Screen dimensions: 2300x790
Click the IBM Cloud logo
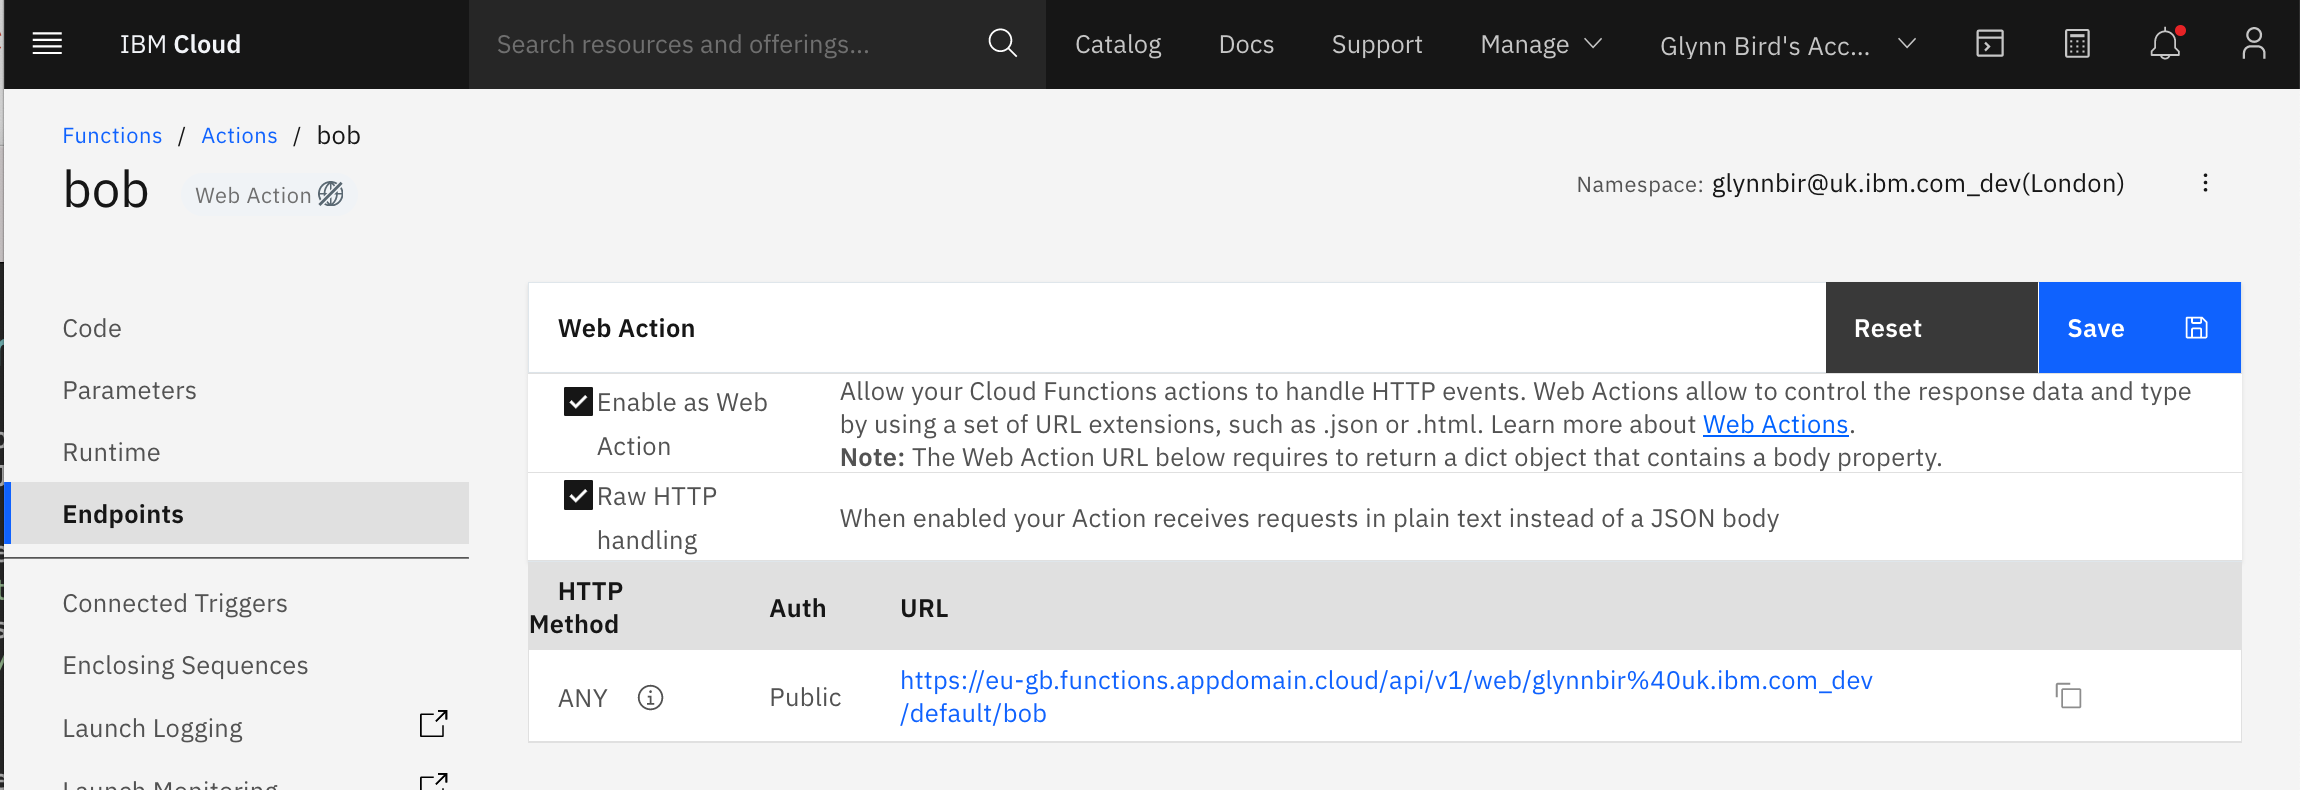180,44
